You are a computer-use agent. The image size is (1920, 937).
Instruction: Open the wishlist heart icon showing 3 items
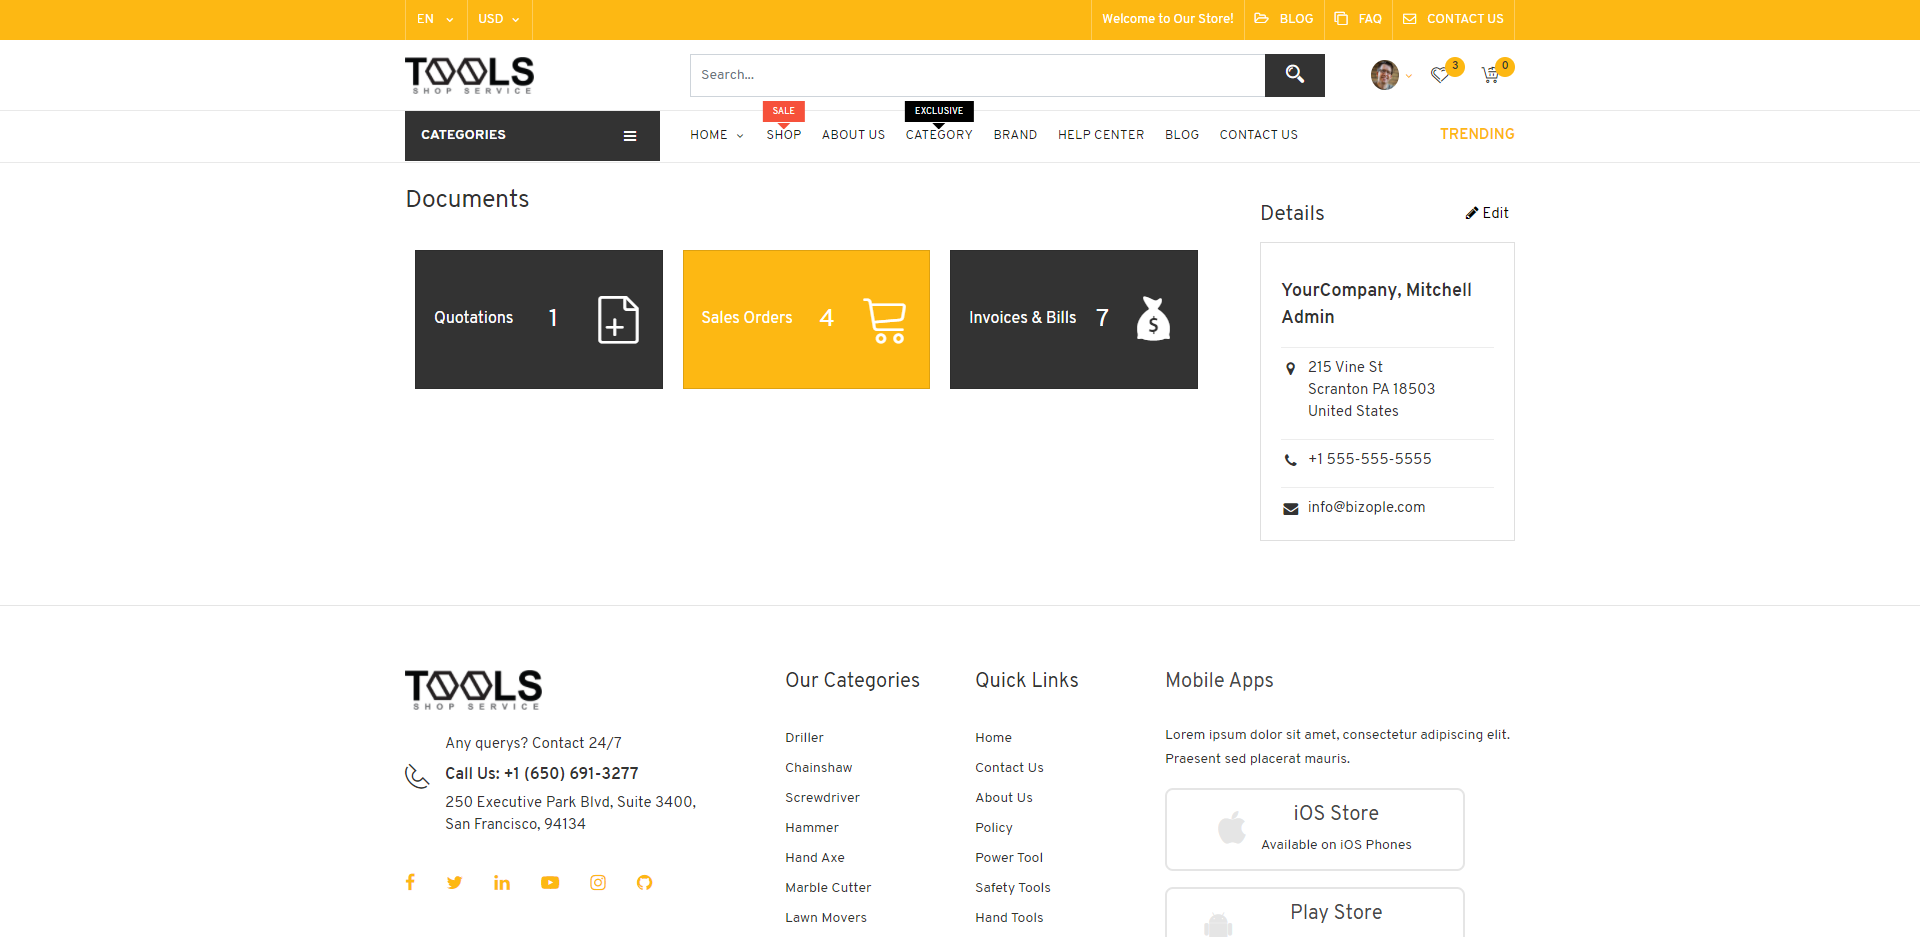click(1441, 75)
